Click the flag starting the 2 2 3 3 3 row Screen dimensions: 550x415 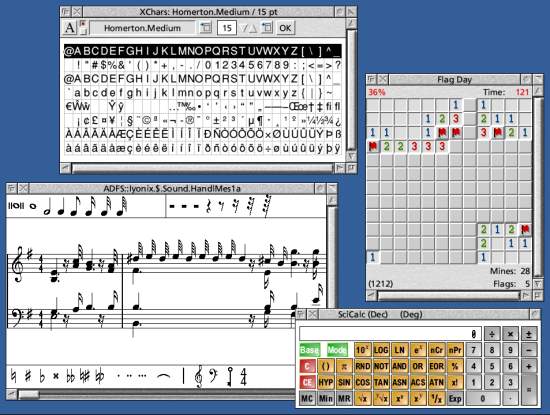[x=373, y=146]
